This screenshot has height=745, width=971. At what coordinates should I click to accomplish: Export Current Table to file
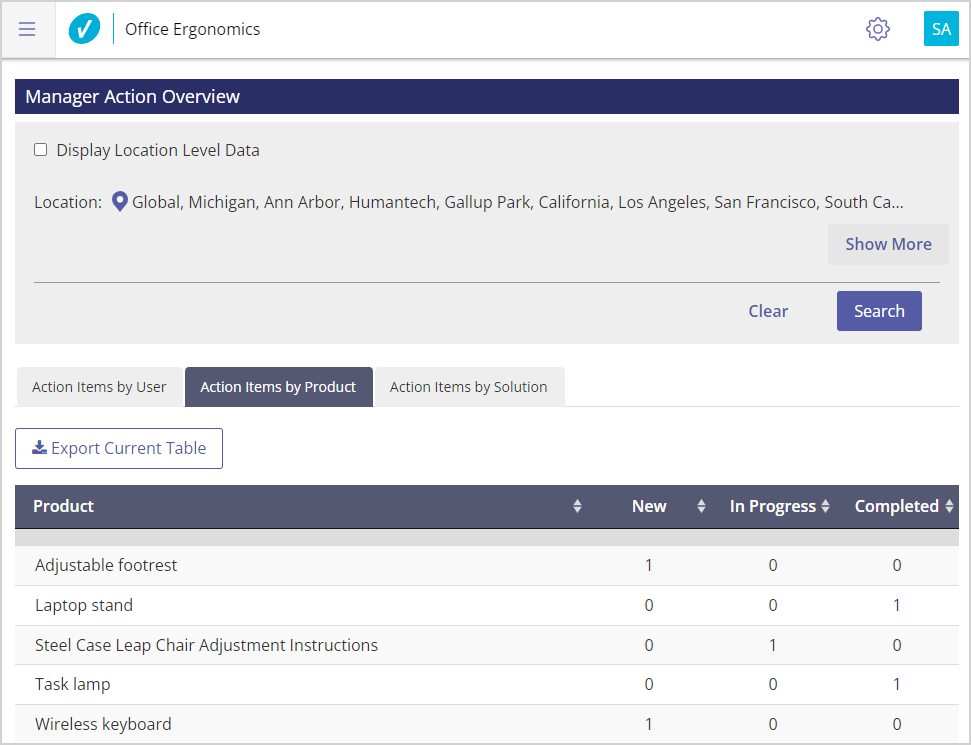[119, 448]
